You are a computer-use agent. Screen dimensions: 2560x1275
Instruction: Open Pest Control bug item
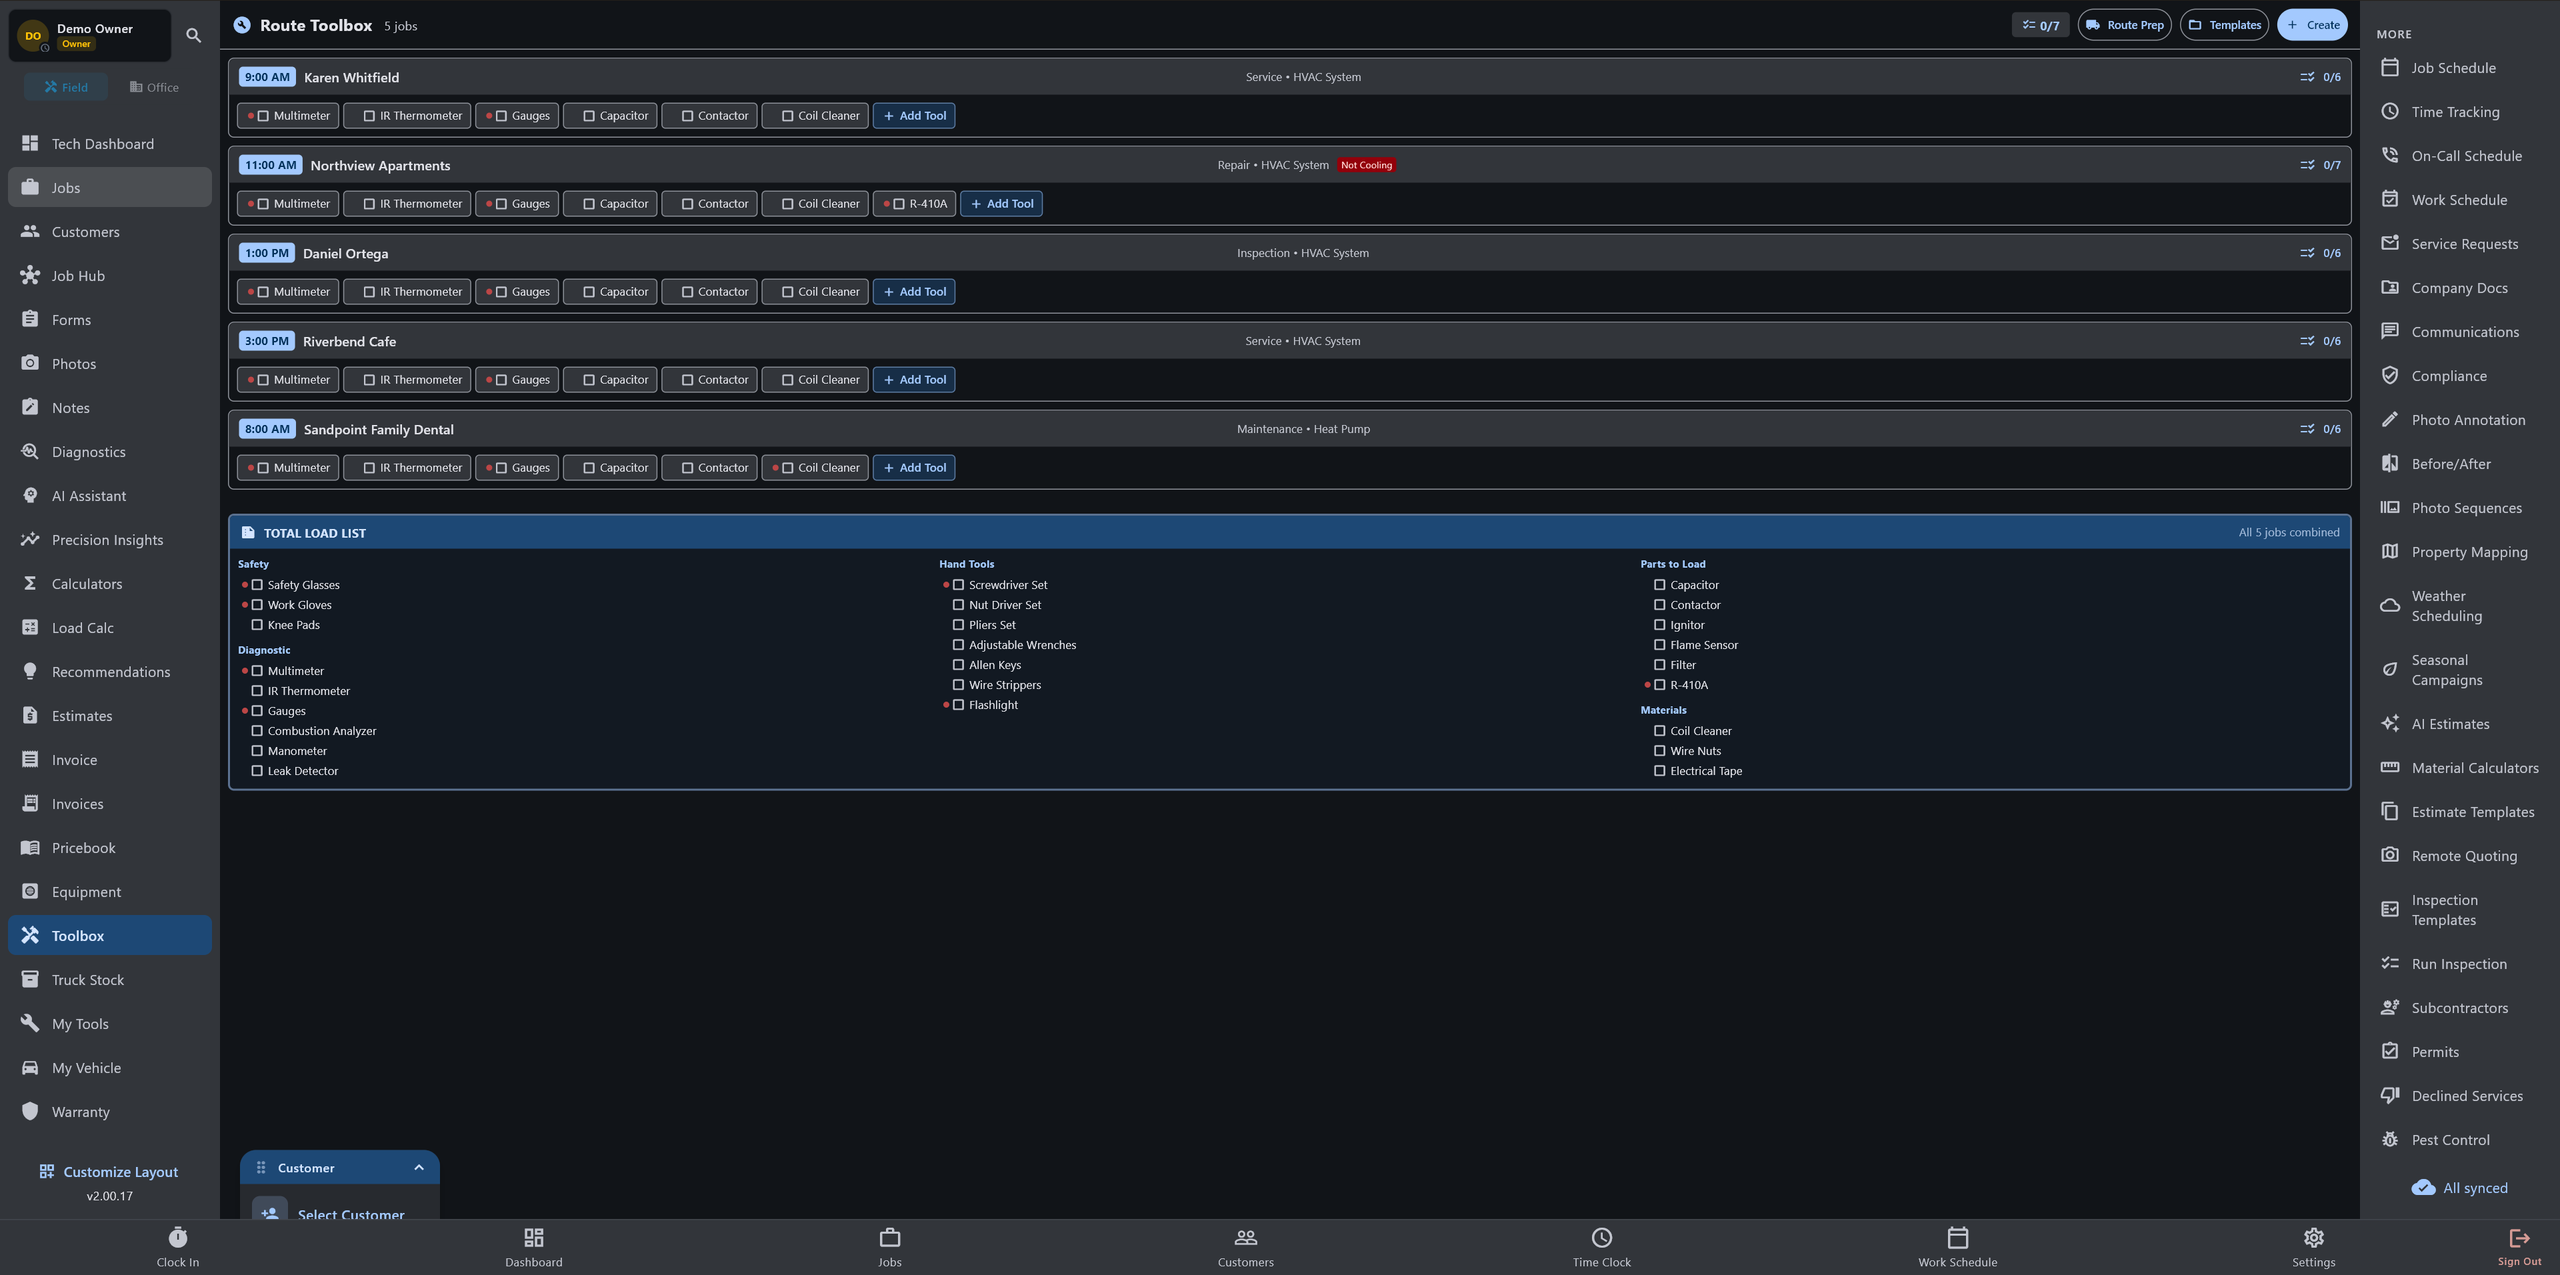tap(2459, 1139)
